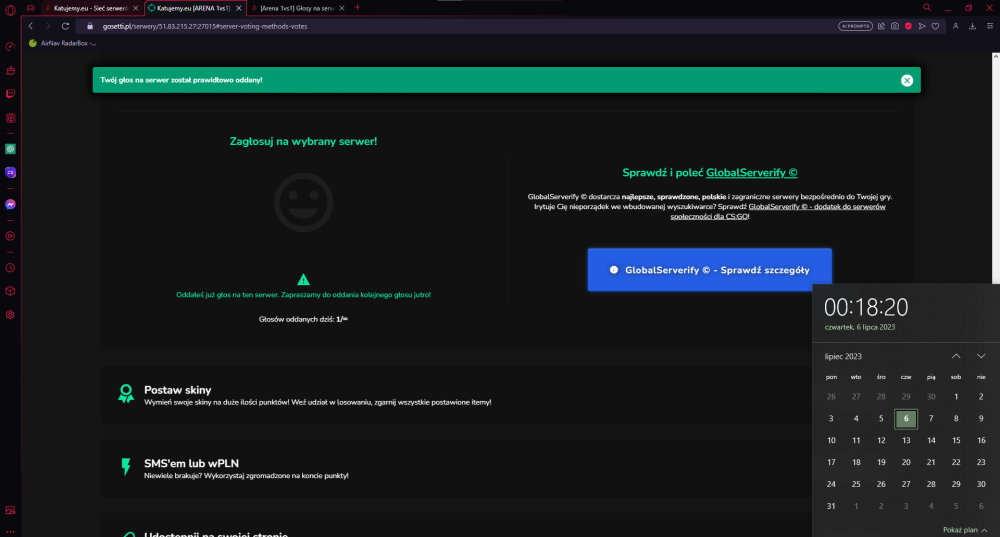Reload the current page

(65, 26)
